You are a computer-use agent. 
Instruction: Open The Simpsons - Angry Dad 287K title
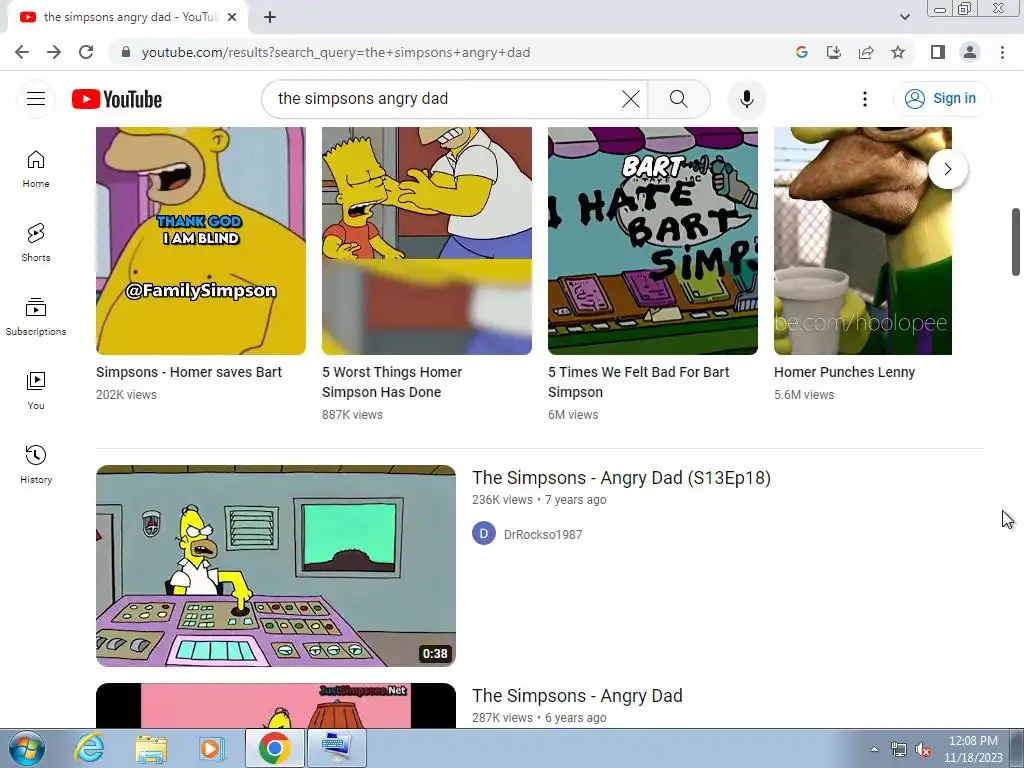click(x=577, y=696)
